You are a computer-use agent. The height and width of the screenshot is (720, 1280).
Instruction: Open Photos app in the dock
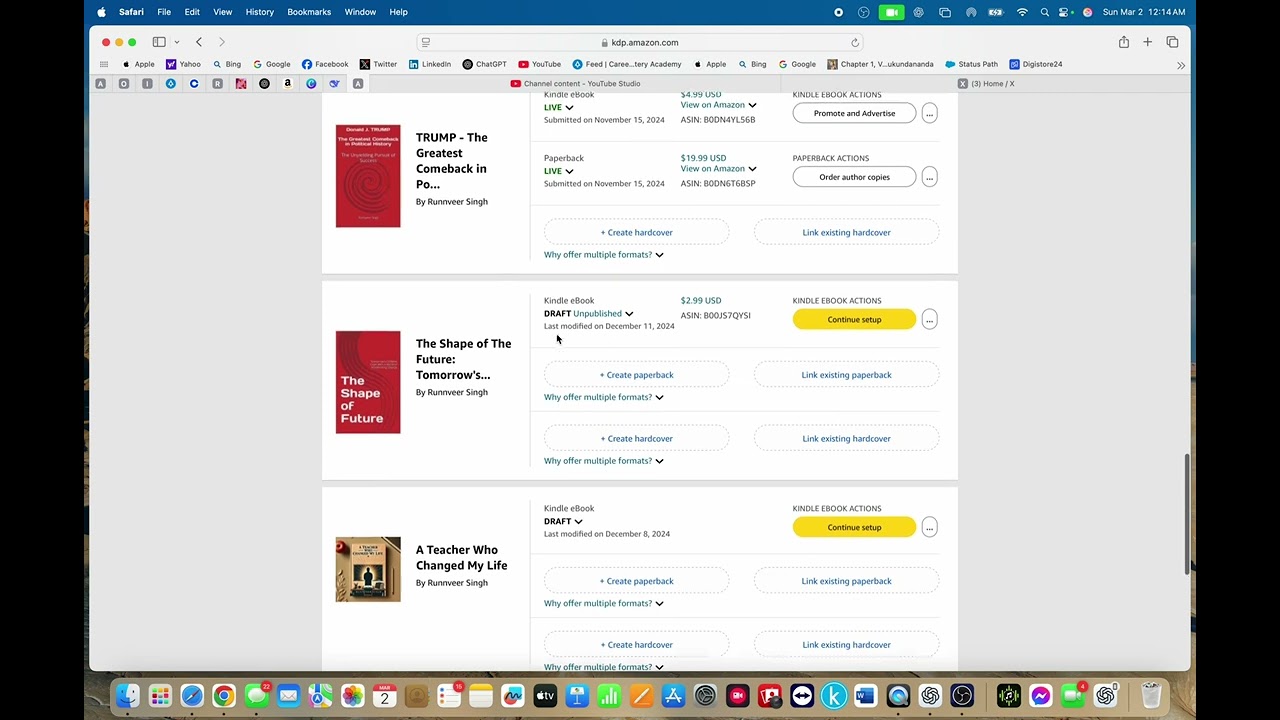352,696
